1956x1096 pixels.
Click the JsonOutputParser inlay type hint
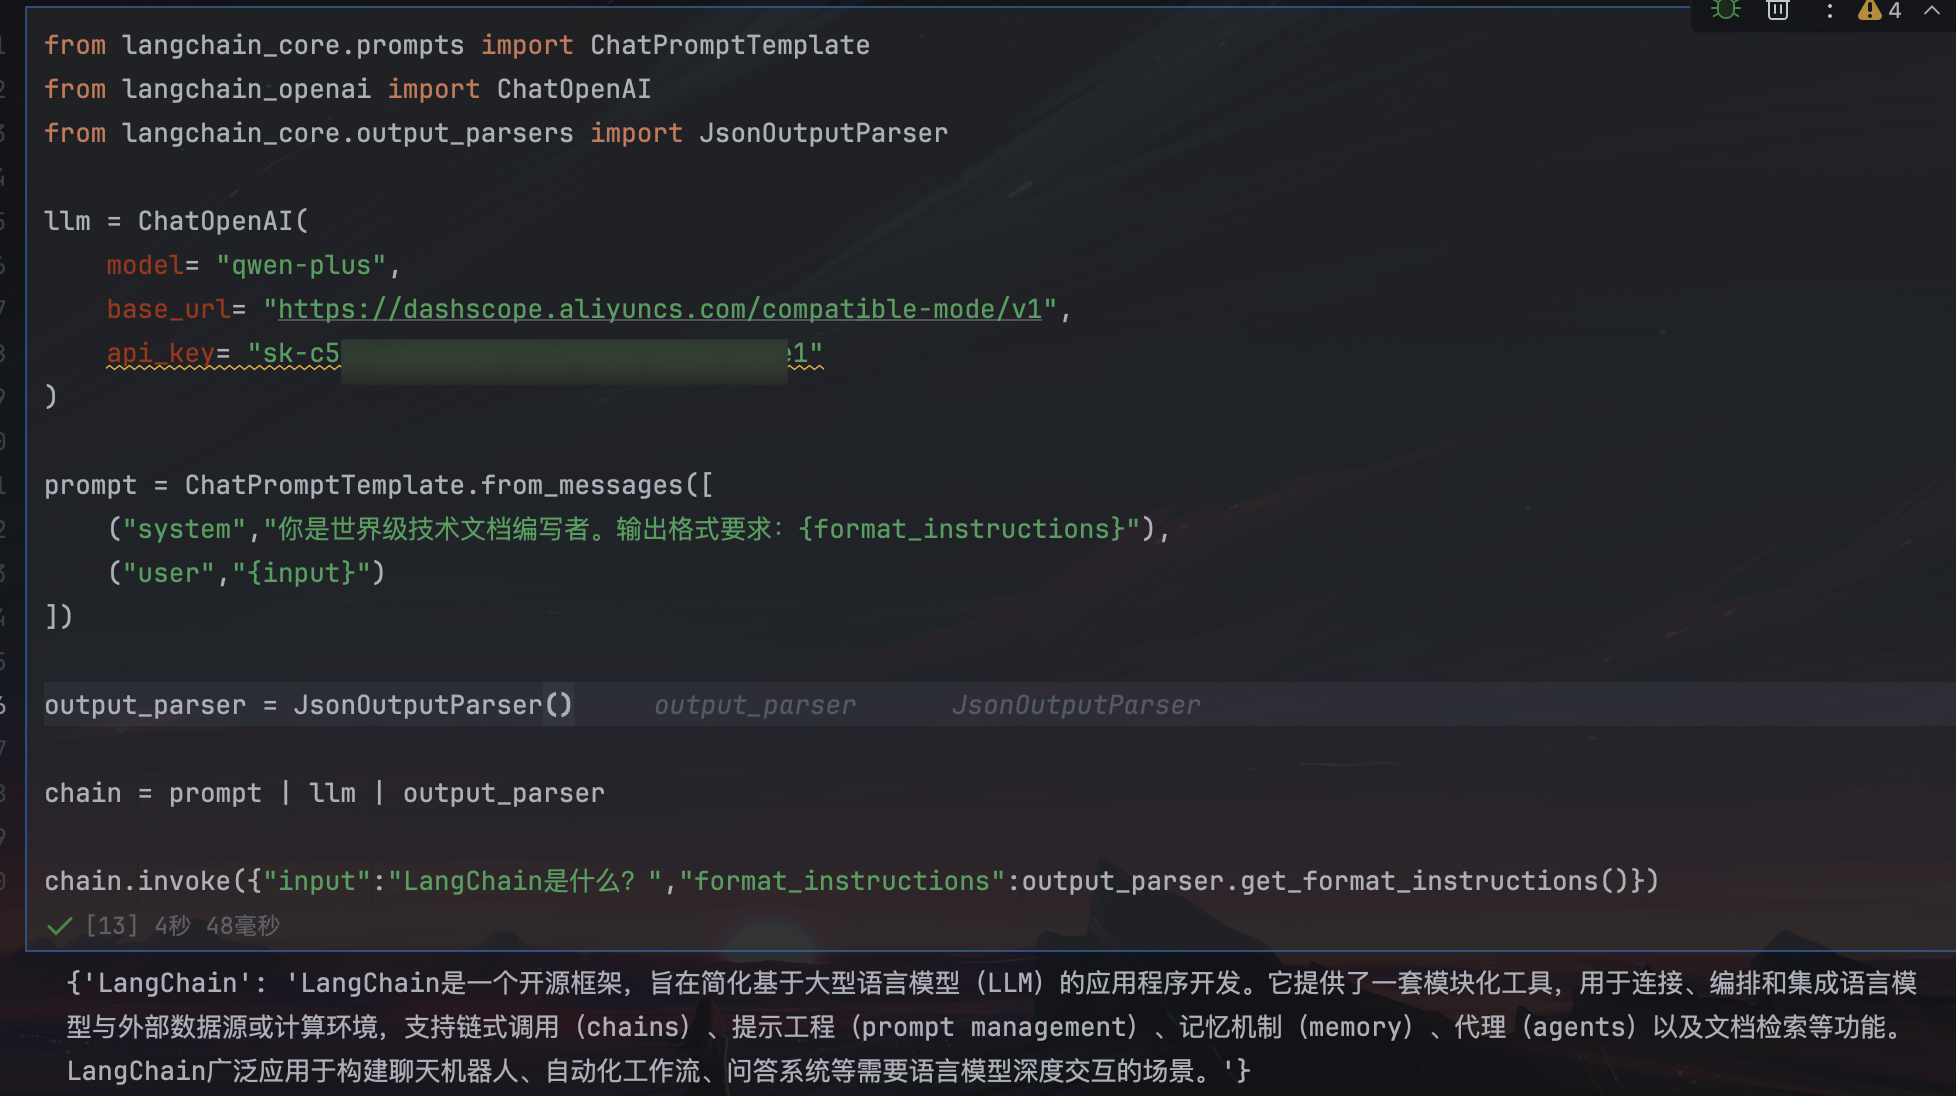pos(1075,705)
